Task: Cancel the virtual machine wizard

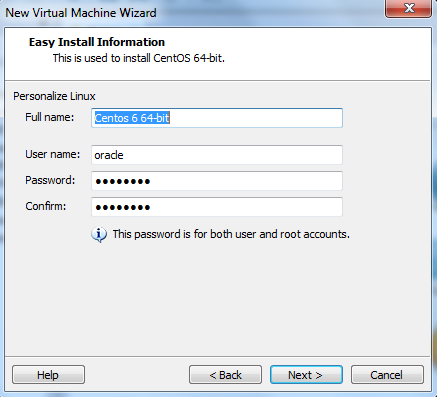Action: pos(387,375)
